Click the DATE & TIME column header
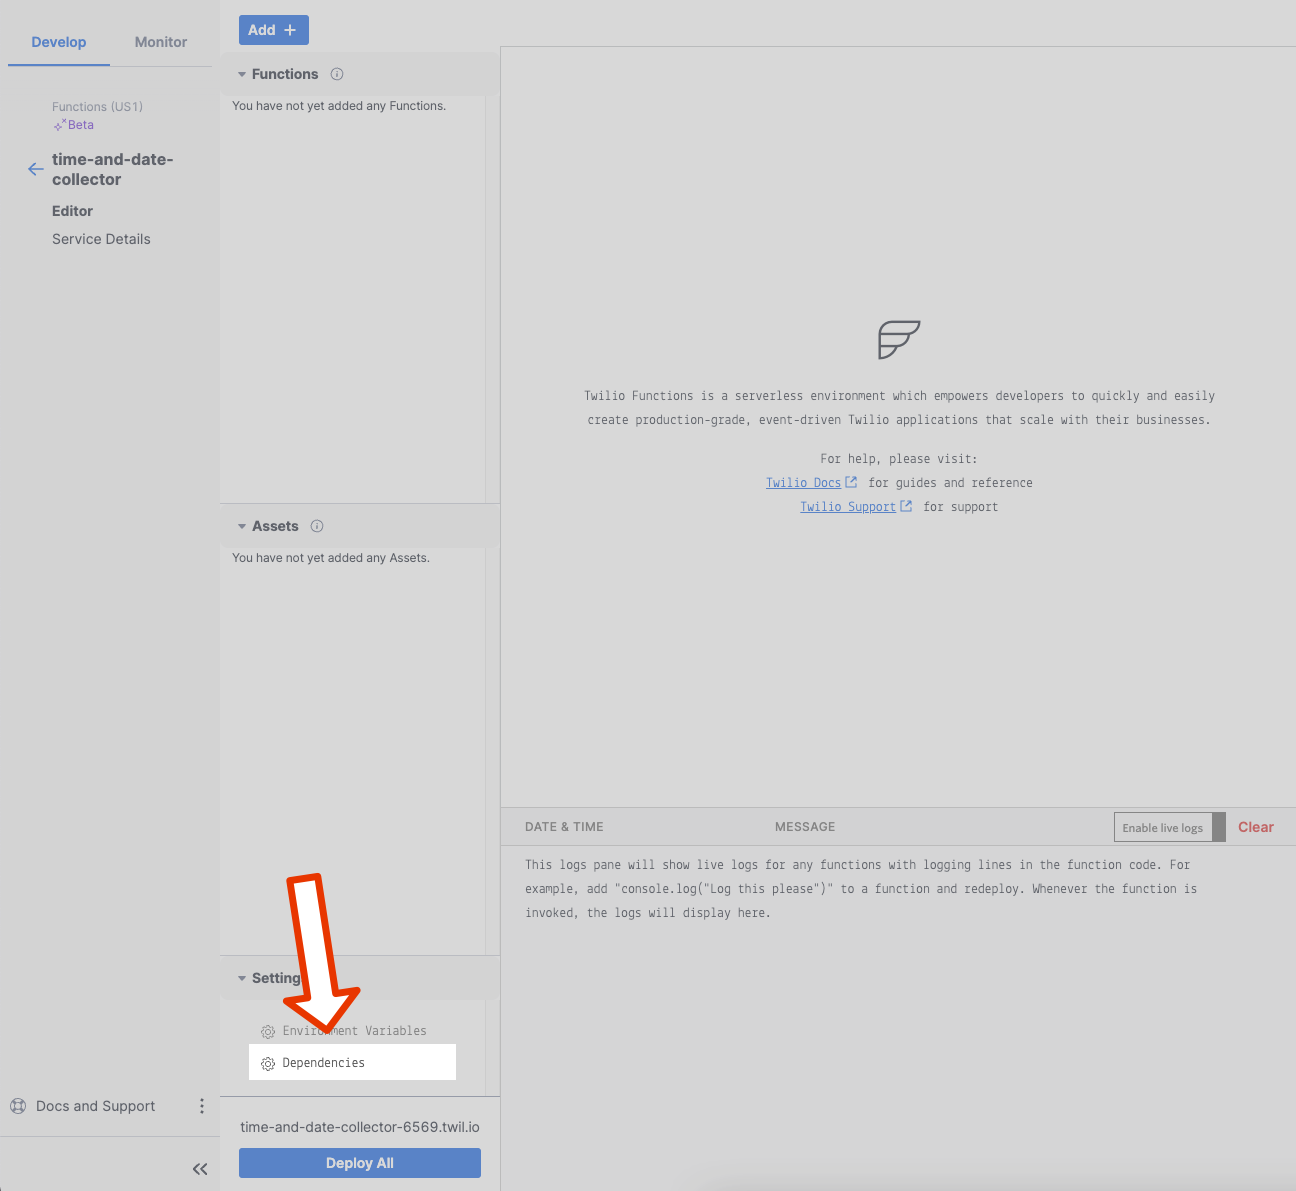 point(564,827)
